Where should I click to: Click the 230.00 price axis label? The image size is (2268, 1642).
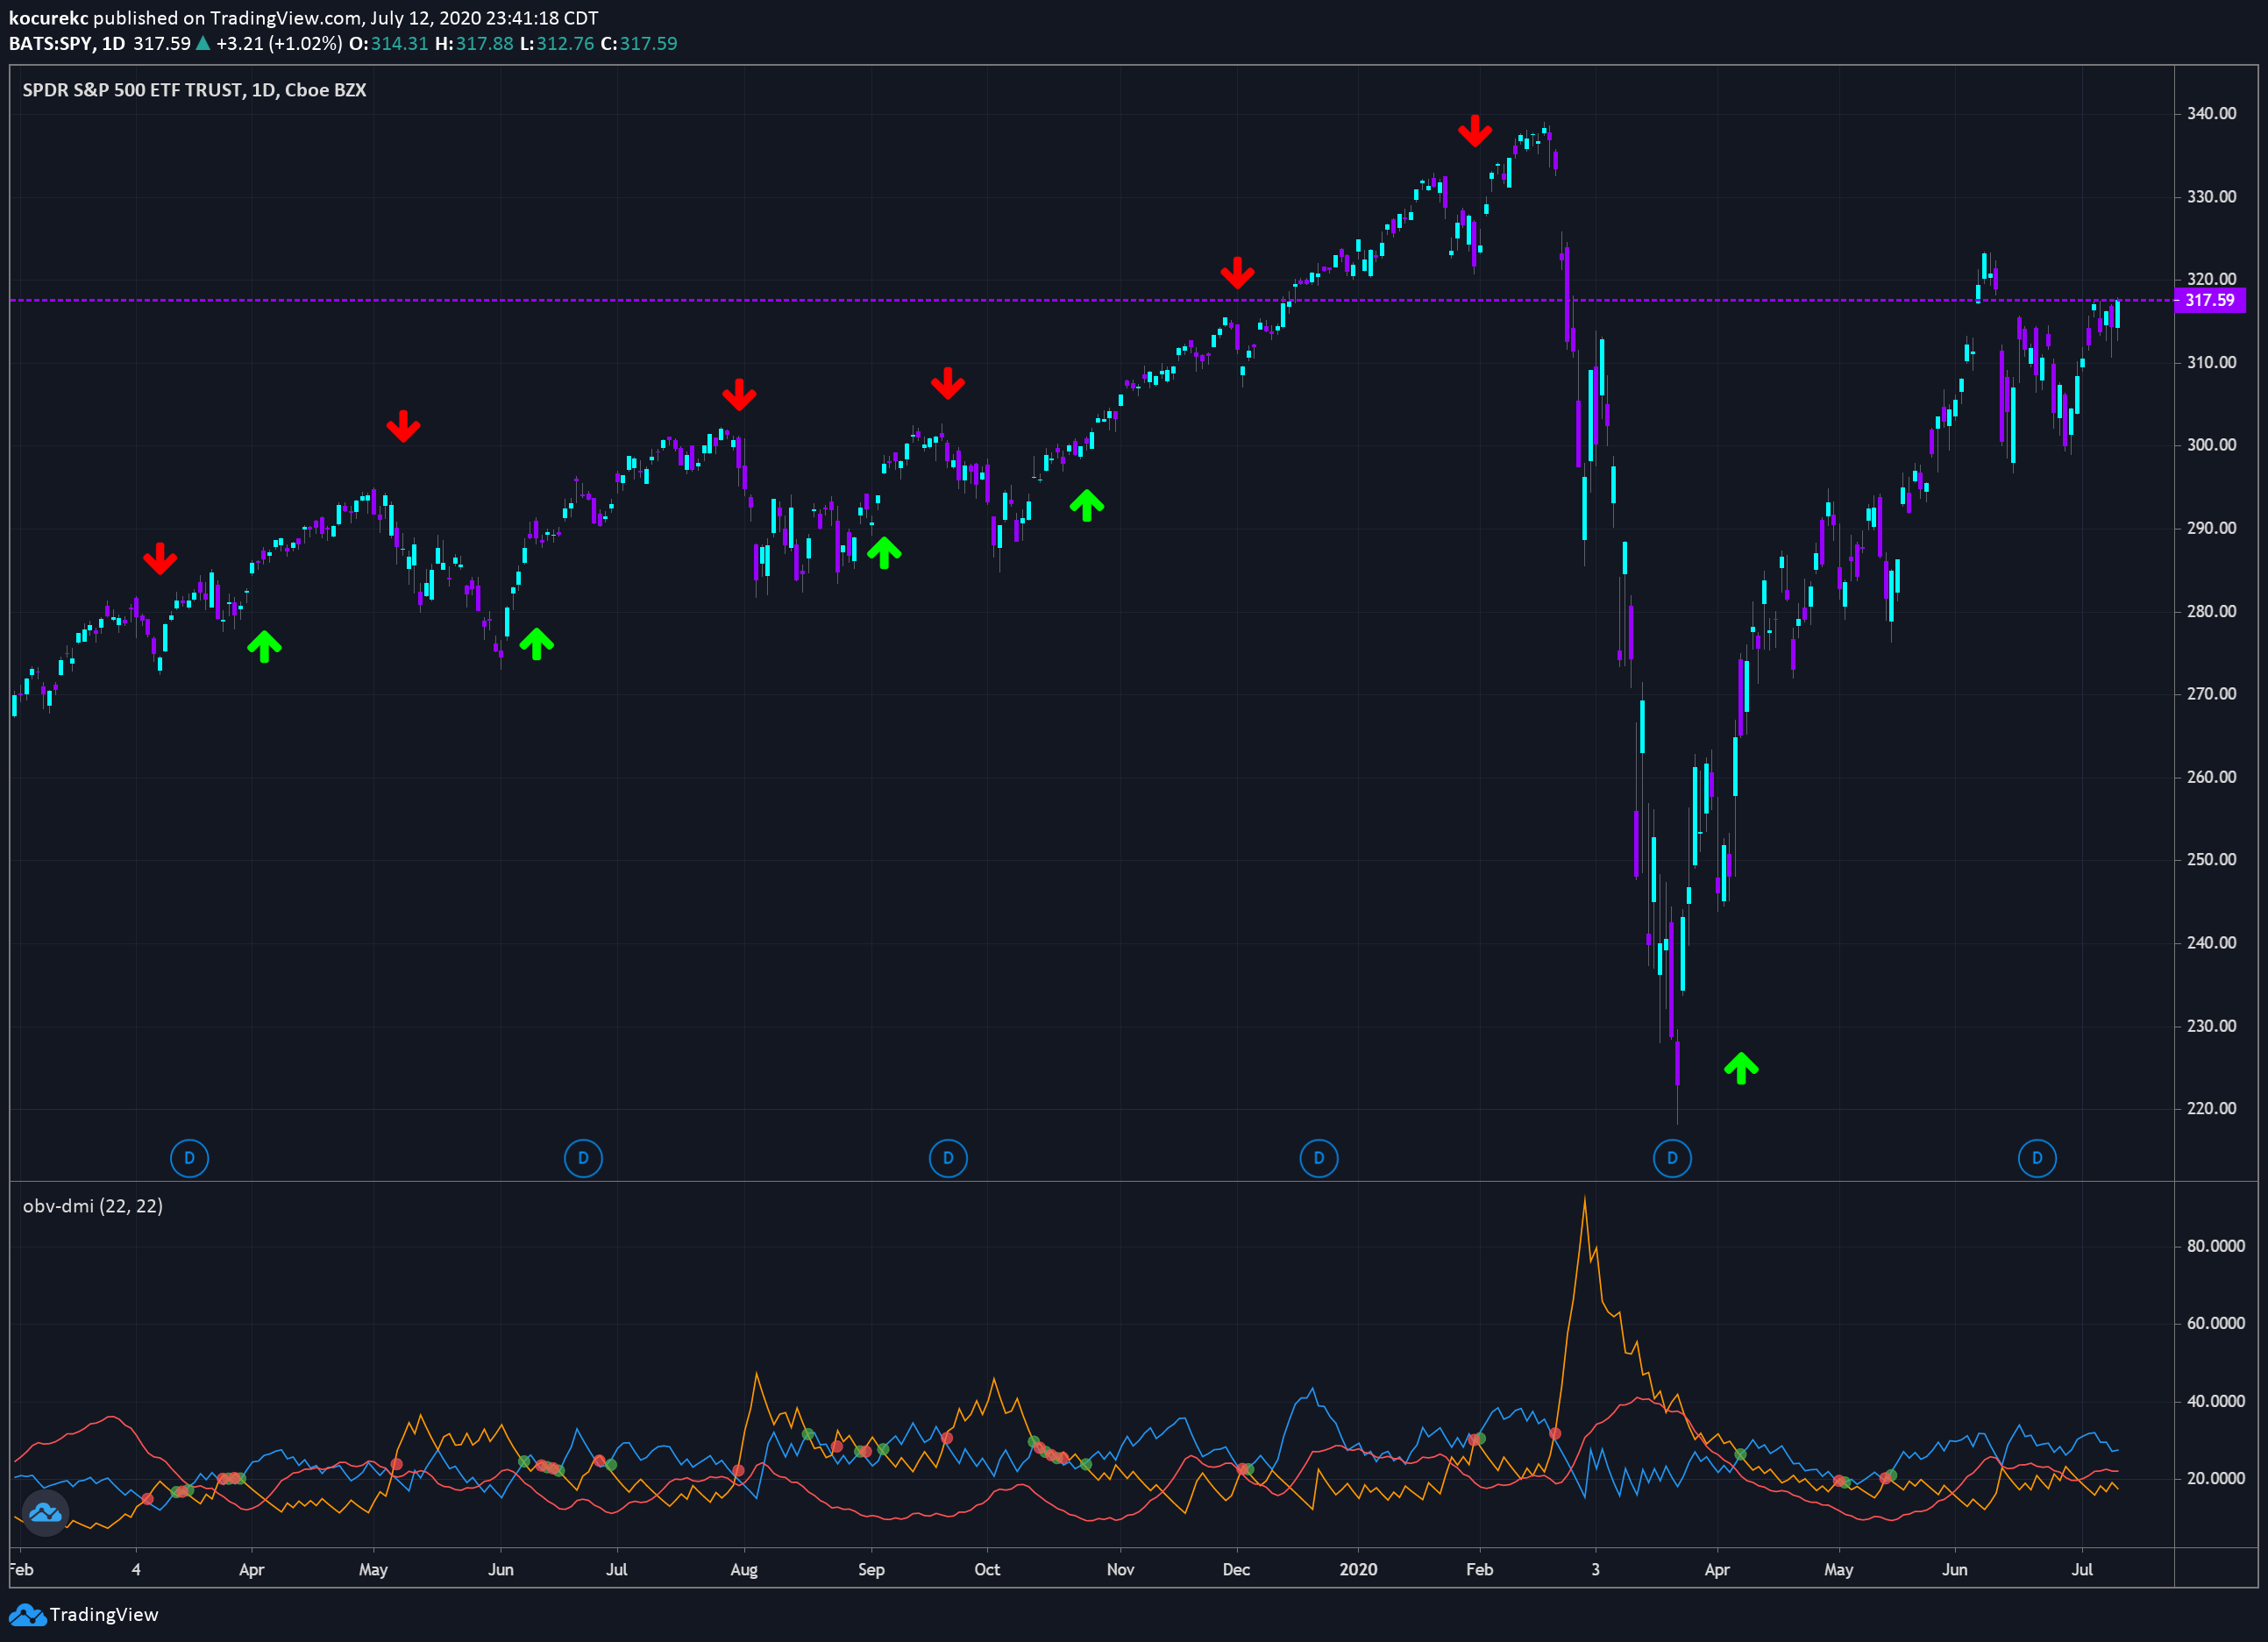tap(2211, 1025)
